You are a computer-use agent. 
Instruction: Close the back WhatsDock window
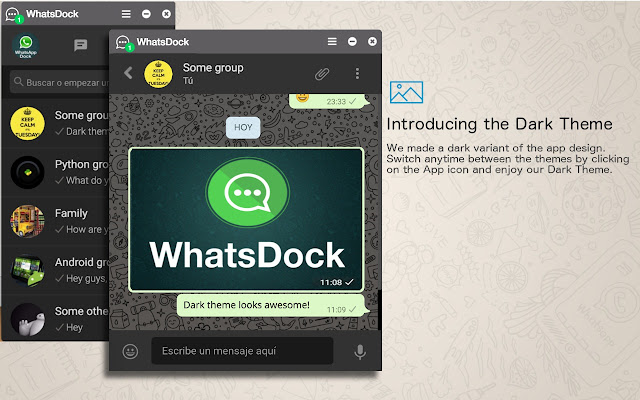point(166,14)
